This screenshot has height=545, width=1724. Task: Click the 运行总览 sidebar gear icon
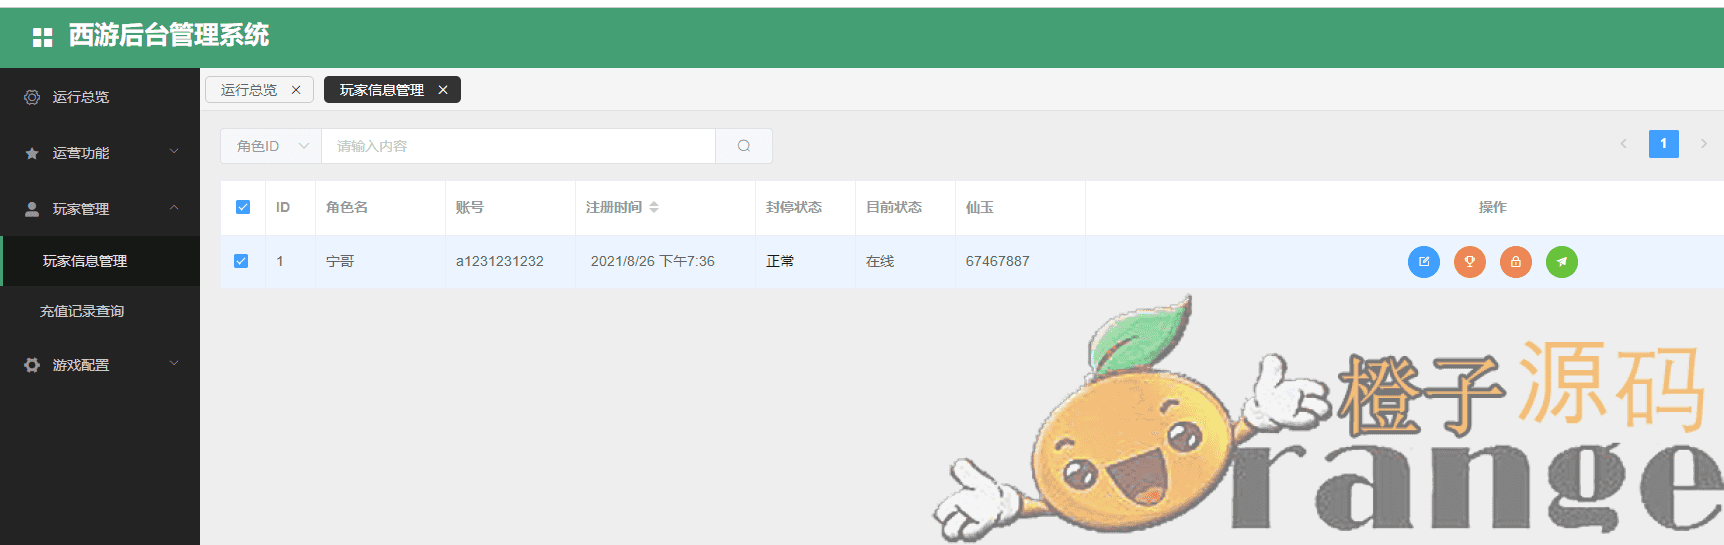[32, 97]
